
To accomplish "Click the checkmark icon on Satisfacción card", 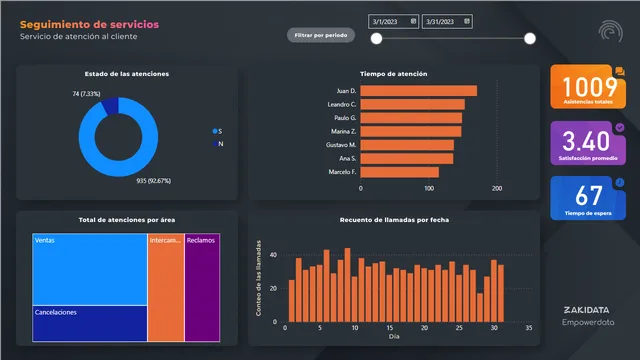I will 620,127.
